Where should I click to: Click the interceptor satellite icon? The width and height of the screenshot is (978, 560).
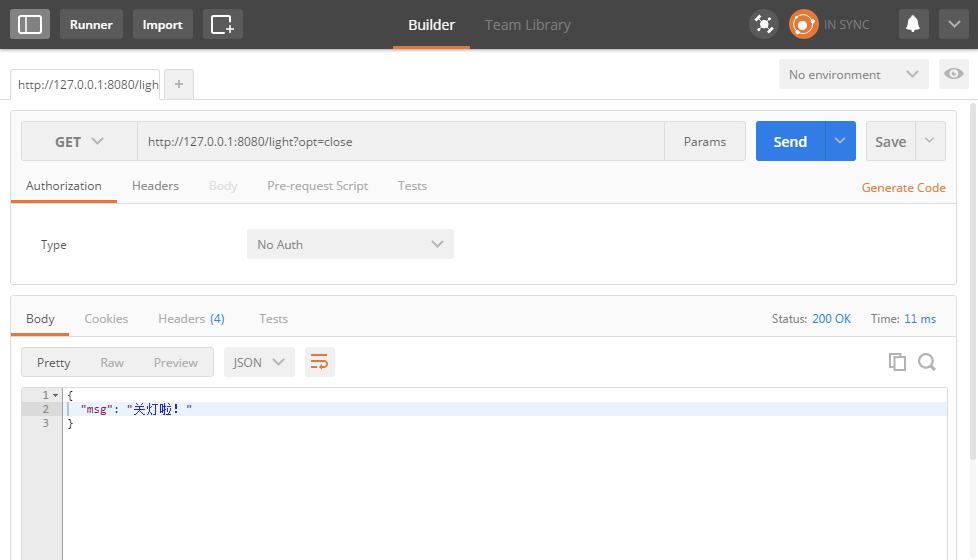[x=764, y=24]
